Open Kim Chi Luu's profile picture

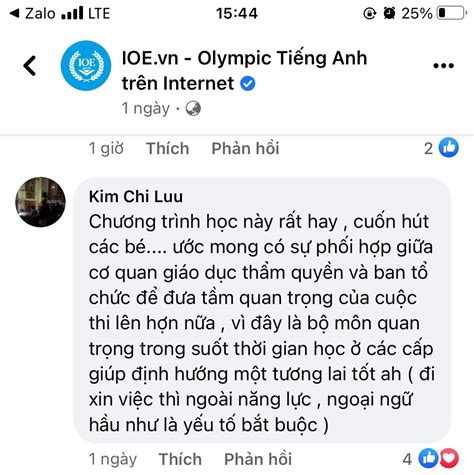[x=41, y=202]
